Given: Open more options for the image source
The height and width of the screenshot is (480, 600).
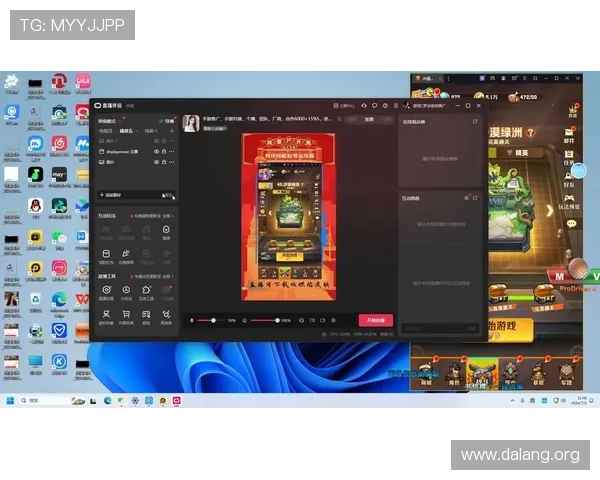Looking at the screenshot, I should pos(172,162).
